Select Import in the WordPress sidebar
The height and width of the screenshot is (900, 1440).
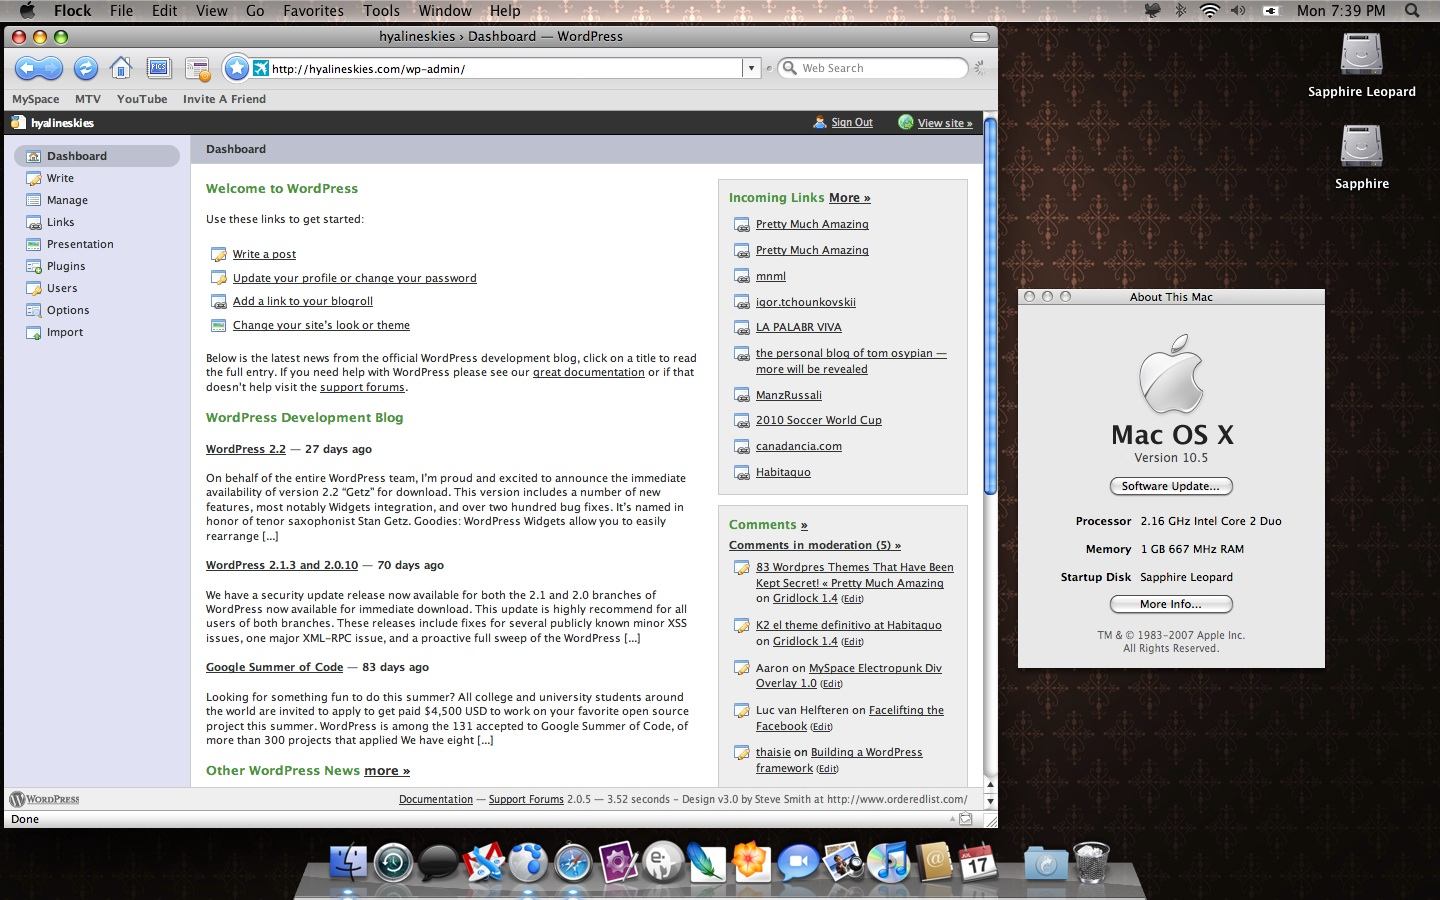65,332
